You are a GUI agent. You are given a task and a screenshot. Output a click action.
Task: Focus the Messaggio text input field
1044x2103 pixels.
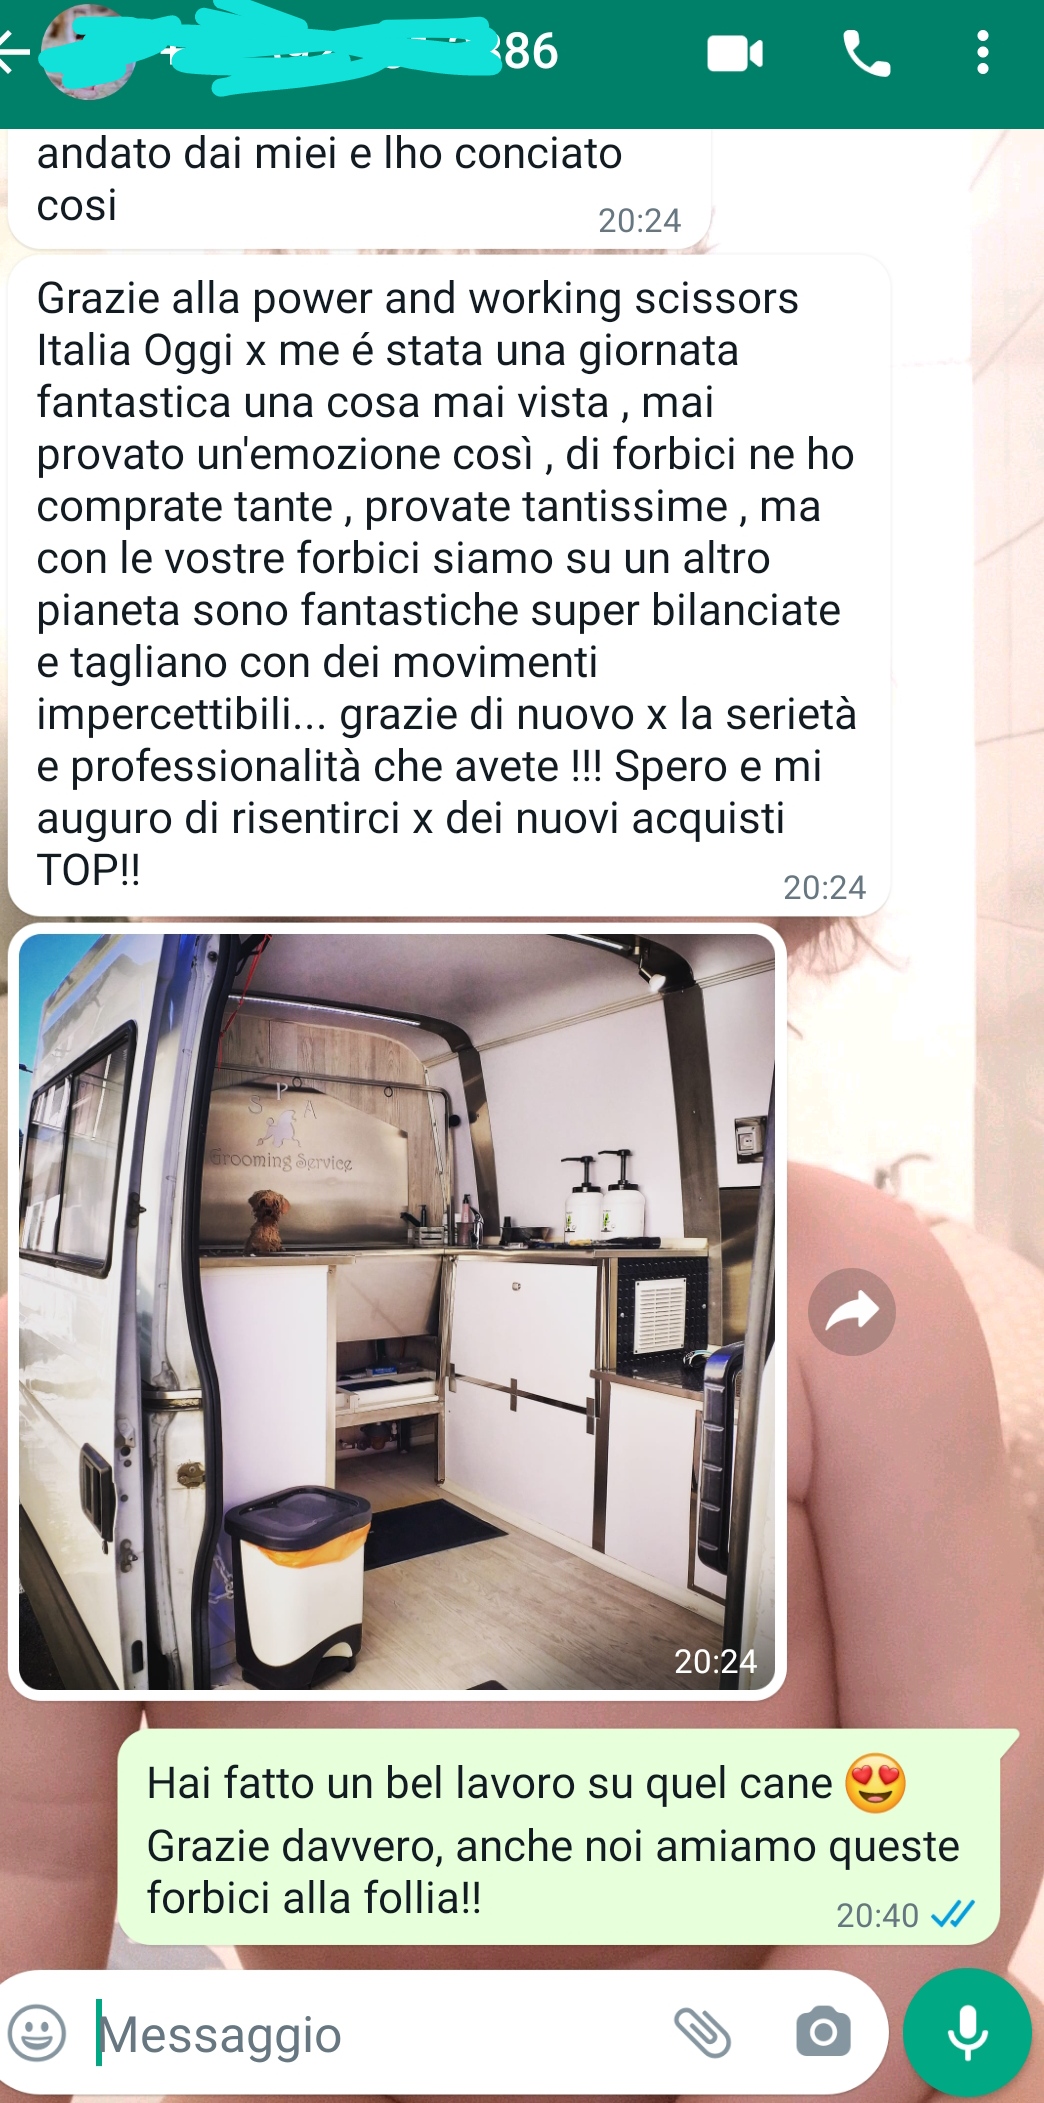(x=380, y=2034)
